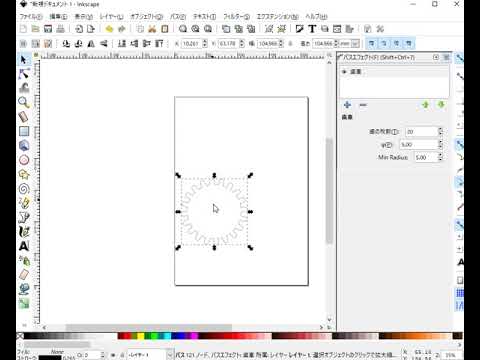
Task: Select the Node edit tool
Action: click(x=23, y=74)
